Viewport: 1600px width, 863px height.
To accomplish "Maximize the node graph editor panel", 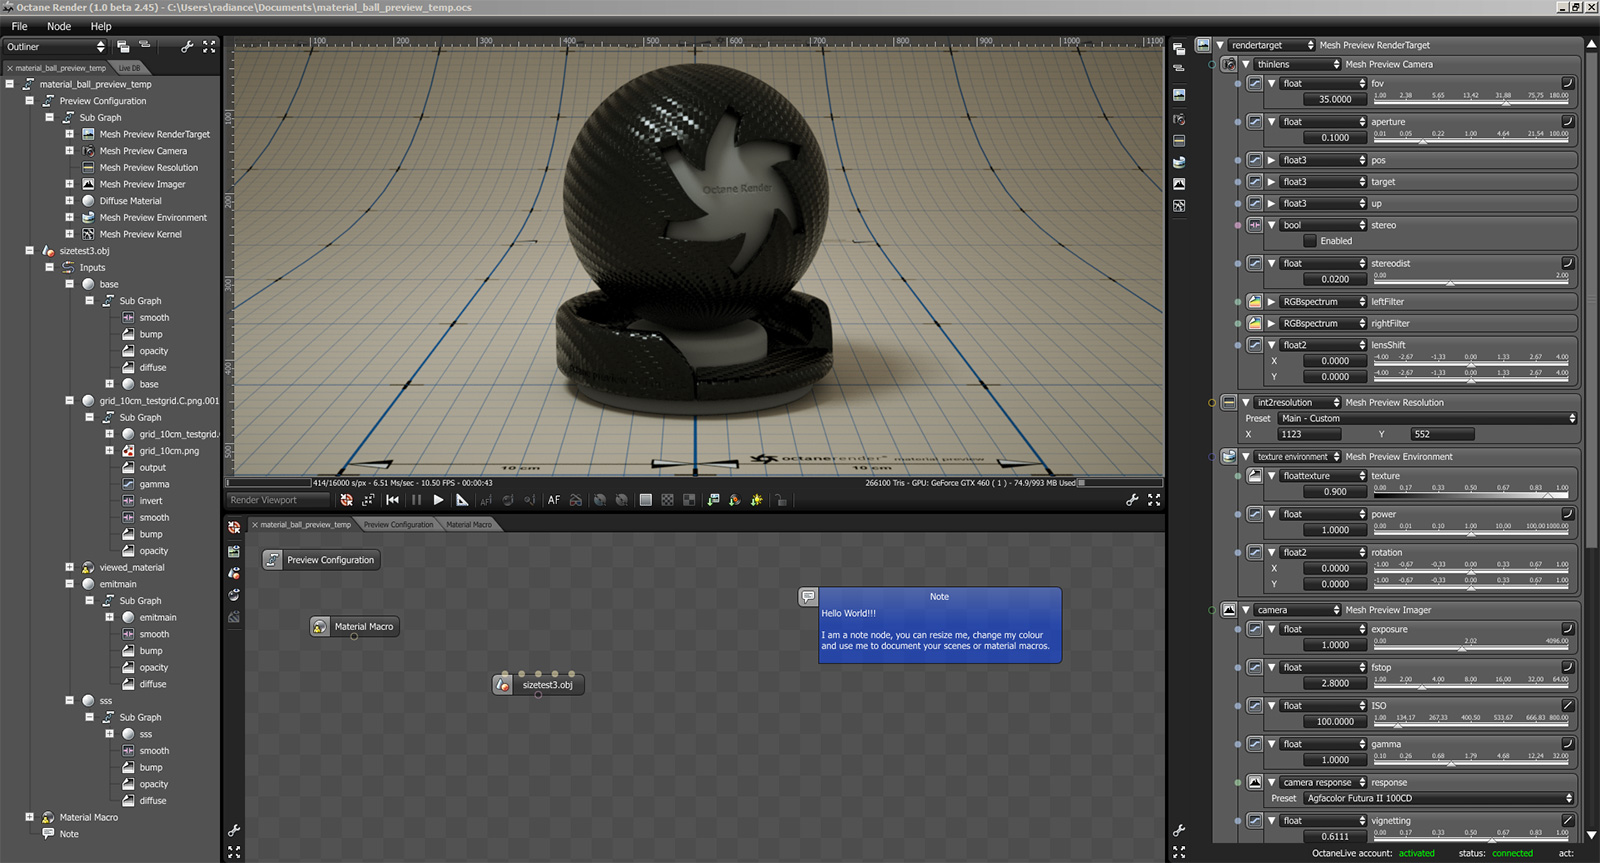I will 234,852.
